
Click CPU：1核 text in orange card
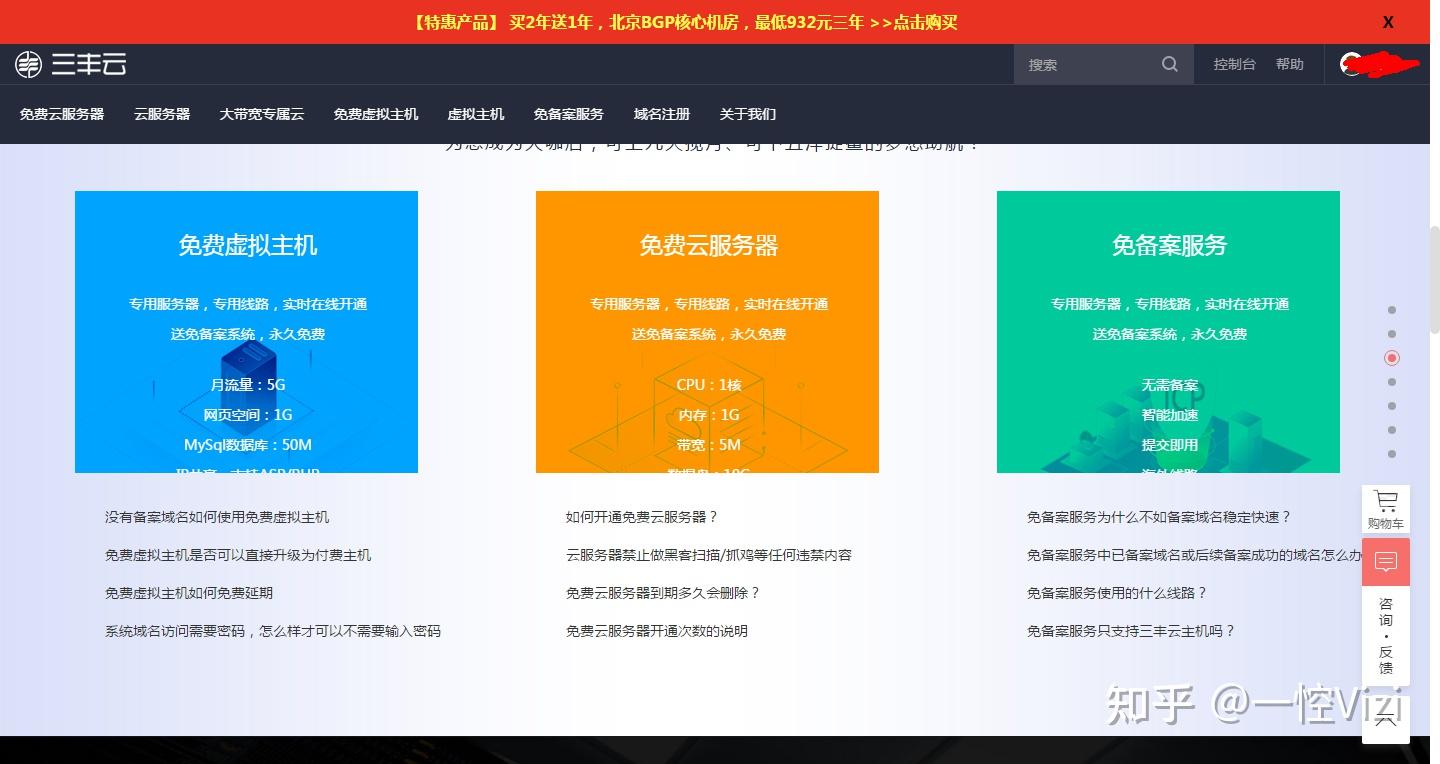click(709, 384)
